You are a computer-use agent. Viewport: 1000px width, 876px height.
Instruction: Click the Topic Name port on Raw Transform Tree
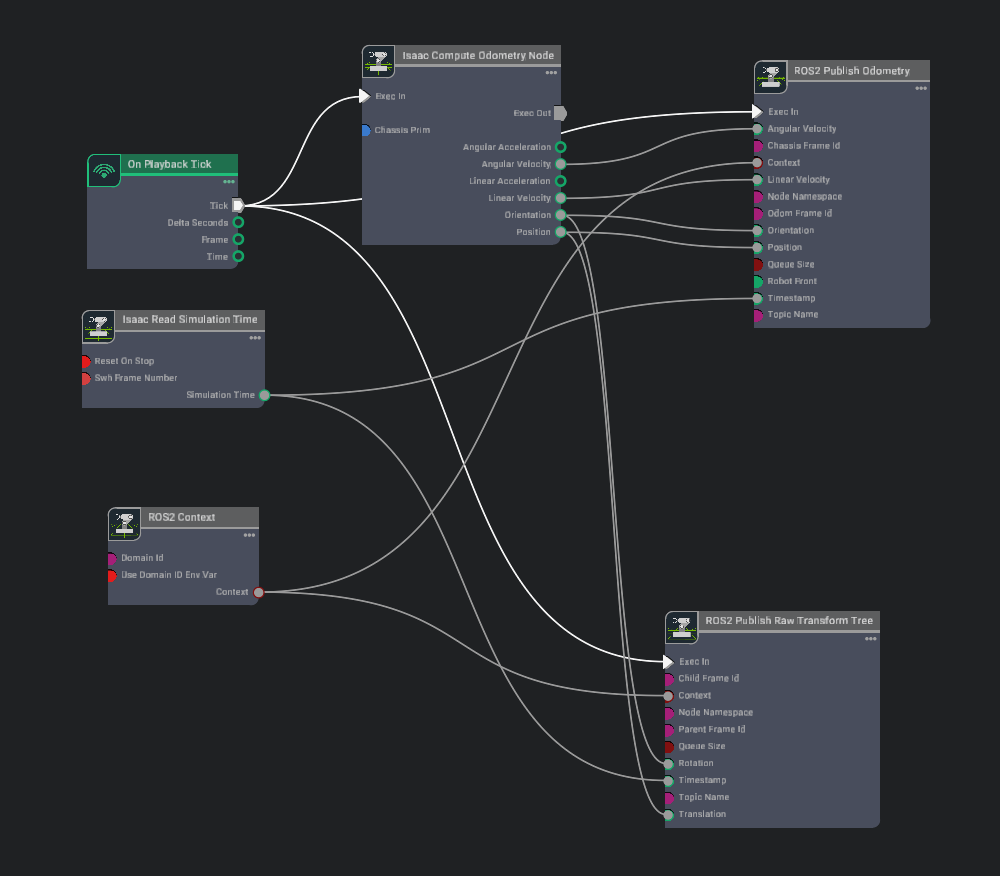click(x=669, y=798)
